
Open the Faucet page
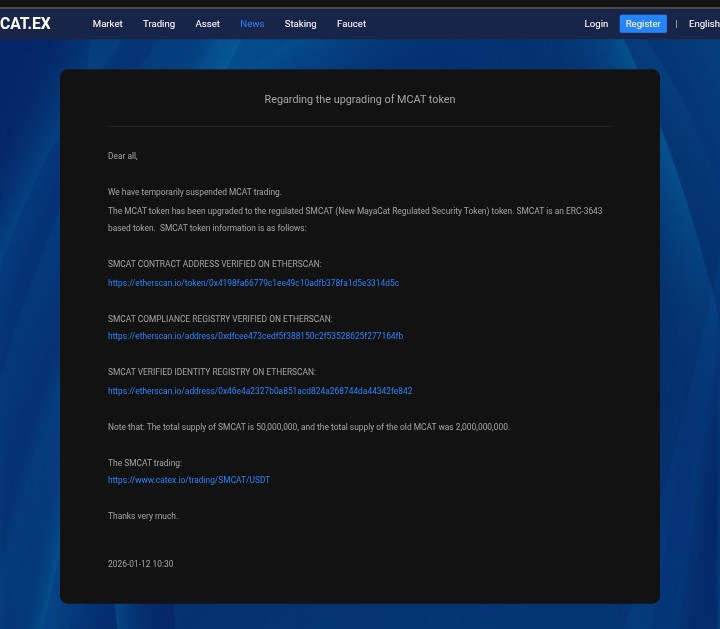tap(351, 24)
